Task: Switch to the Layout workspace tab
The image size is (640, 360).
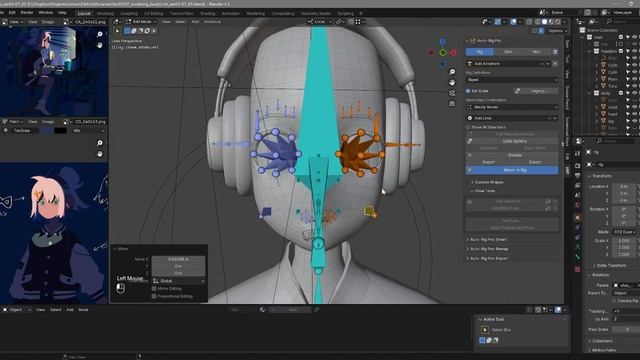Action: pos(84,13)
